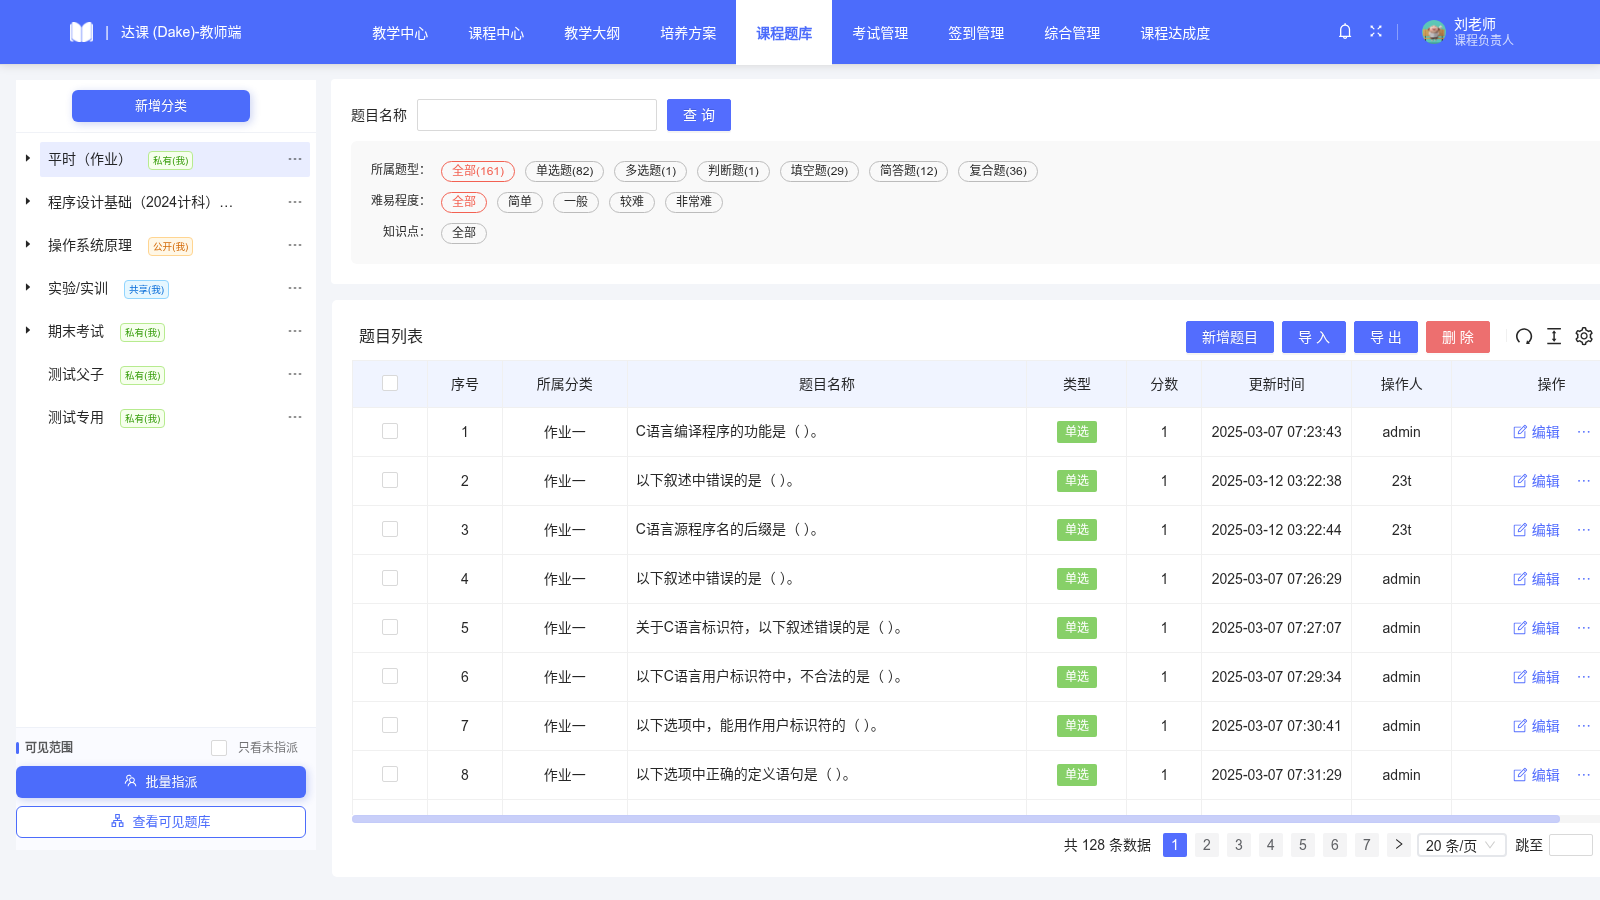
Task: Click the horizontal table scrollbar
Action: coord(956,819)
